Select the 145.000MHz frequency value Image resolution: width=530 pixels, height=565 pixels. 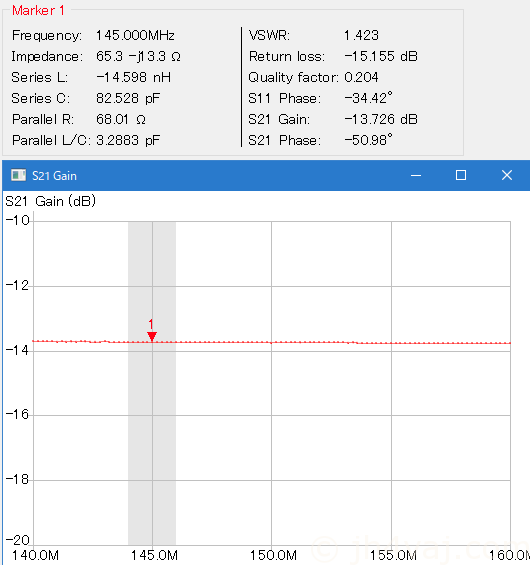135,35
